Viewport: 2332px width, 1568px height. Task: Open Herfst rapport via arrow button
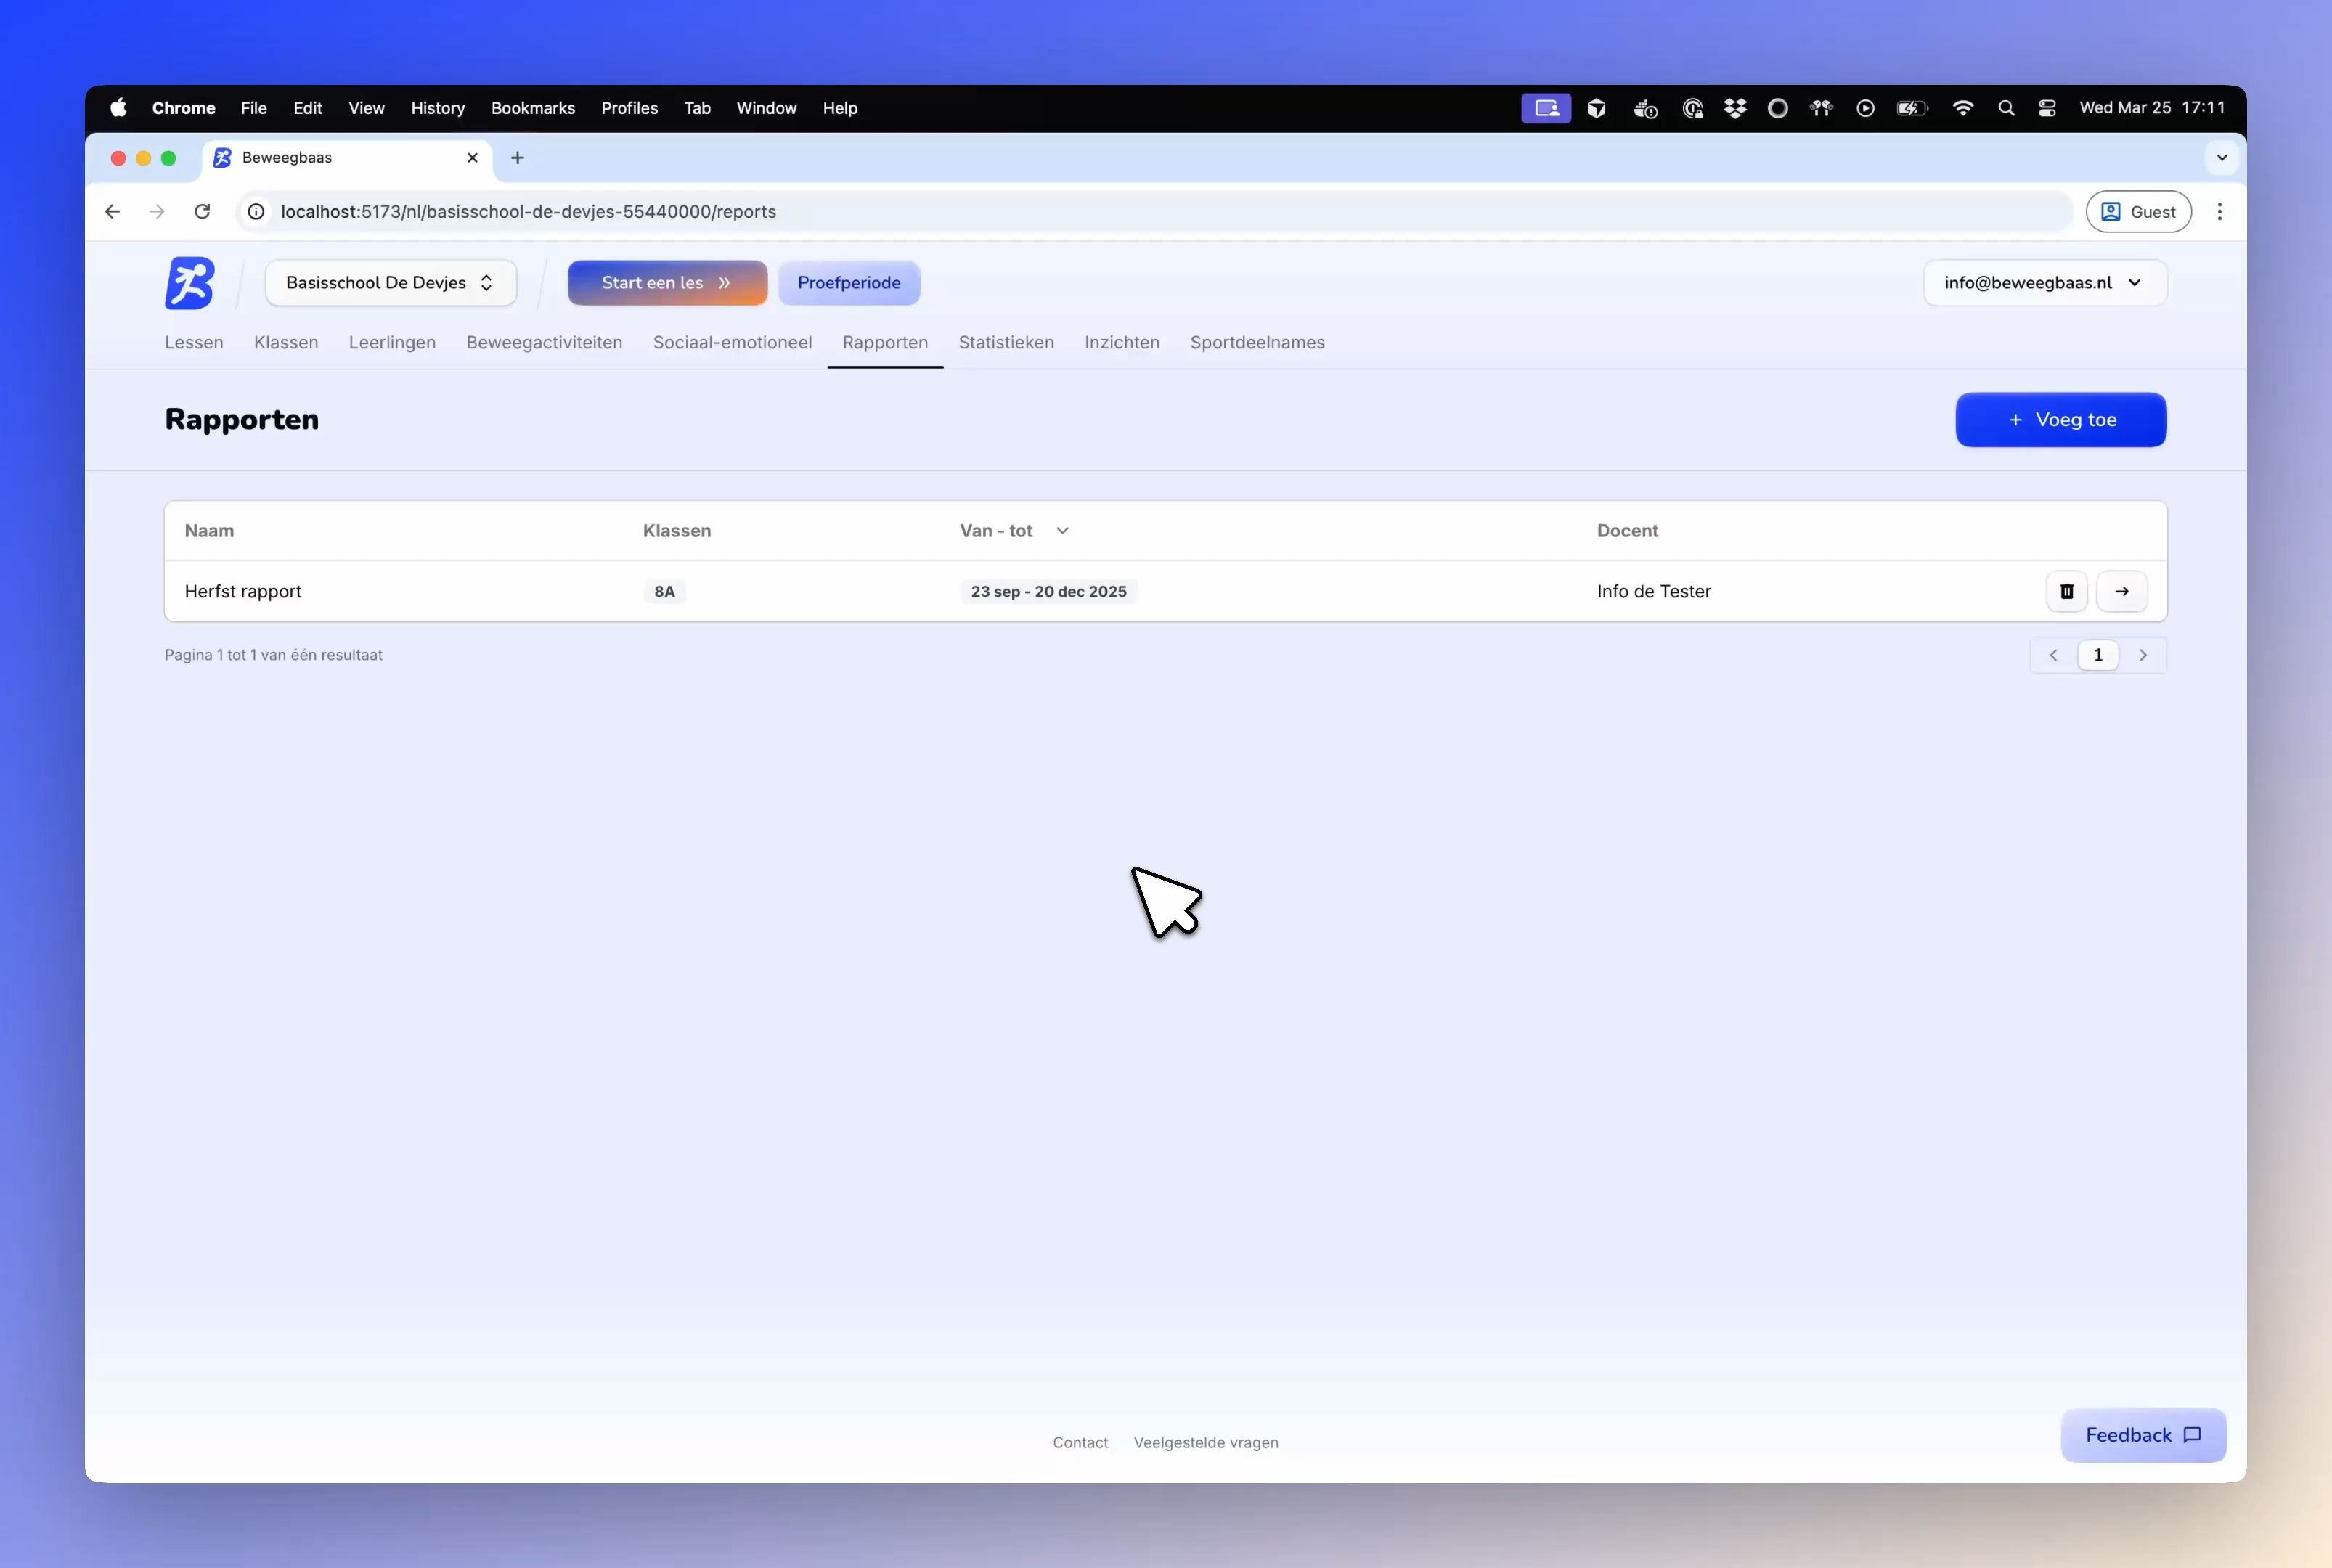point(2121,591)
